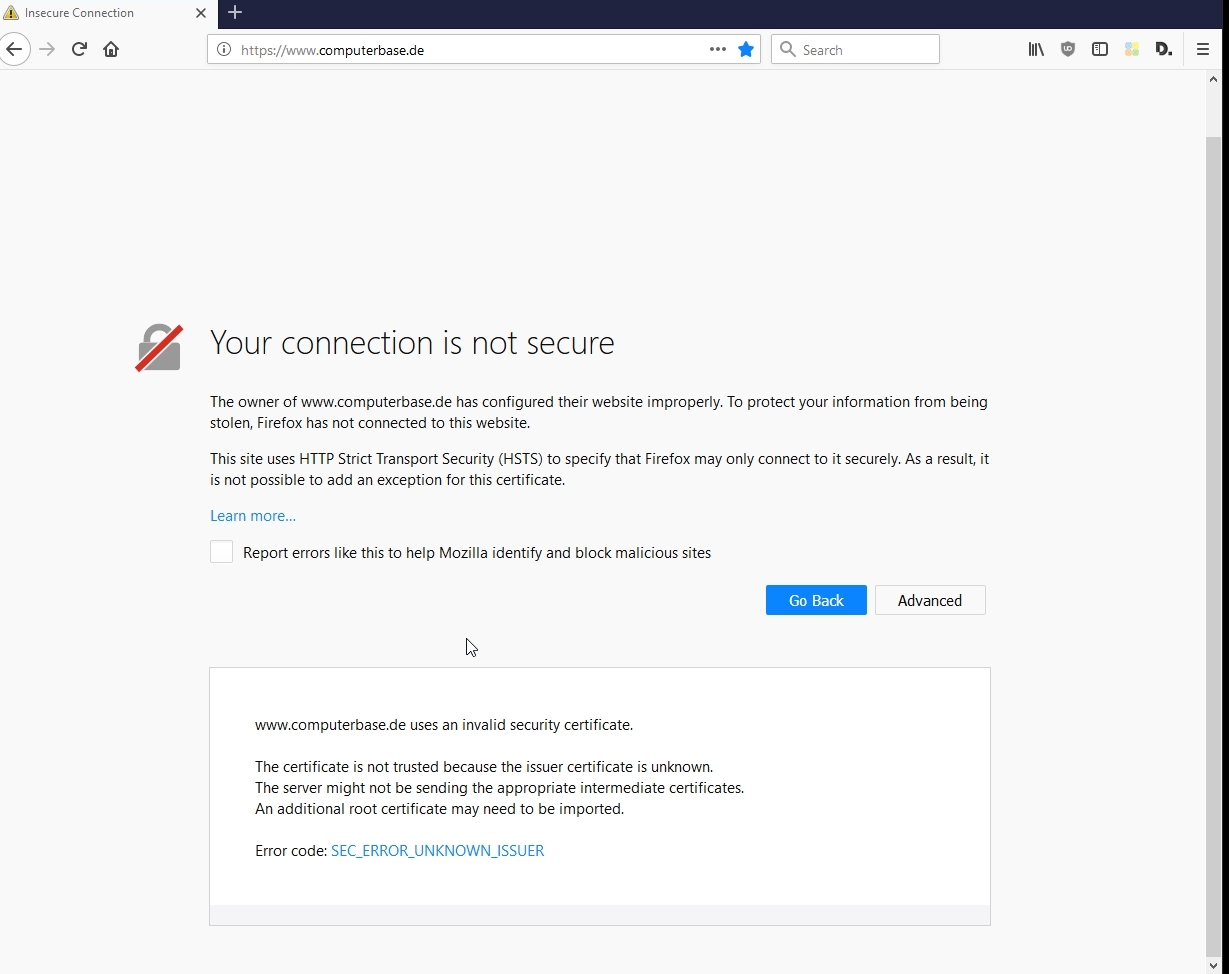Show site information icon in address bar
Viewport: 1229px width, 974px height.
pyautogui.click(x=224, y=49)
